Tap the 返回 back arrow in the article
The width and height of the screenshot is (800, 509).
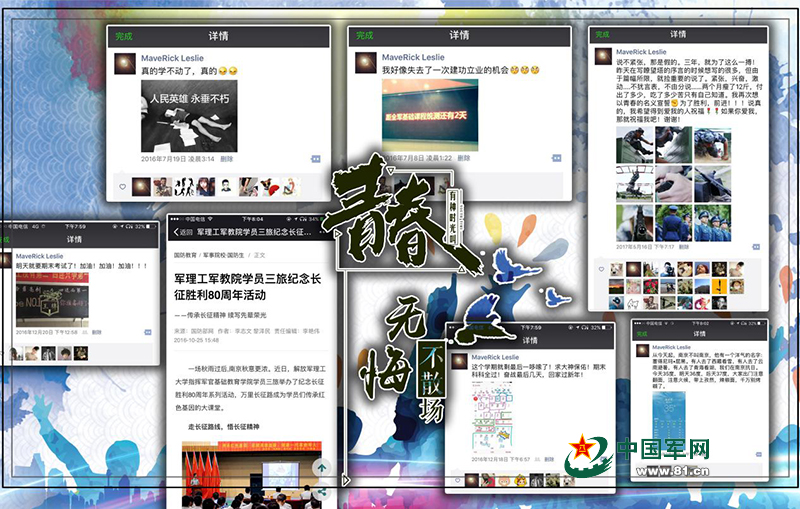[183, 232]
